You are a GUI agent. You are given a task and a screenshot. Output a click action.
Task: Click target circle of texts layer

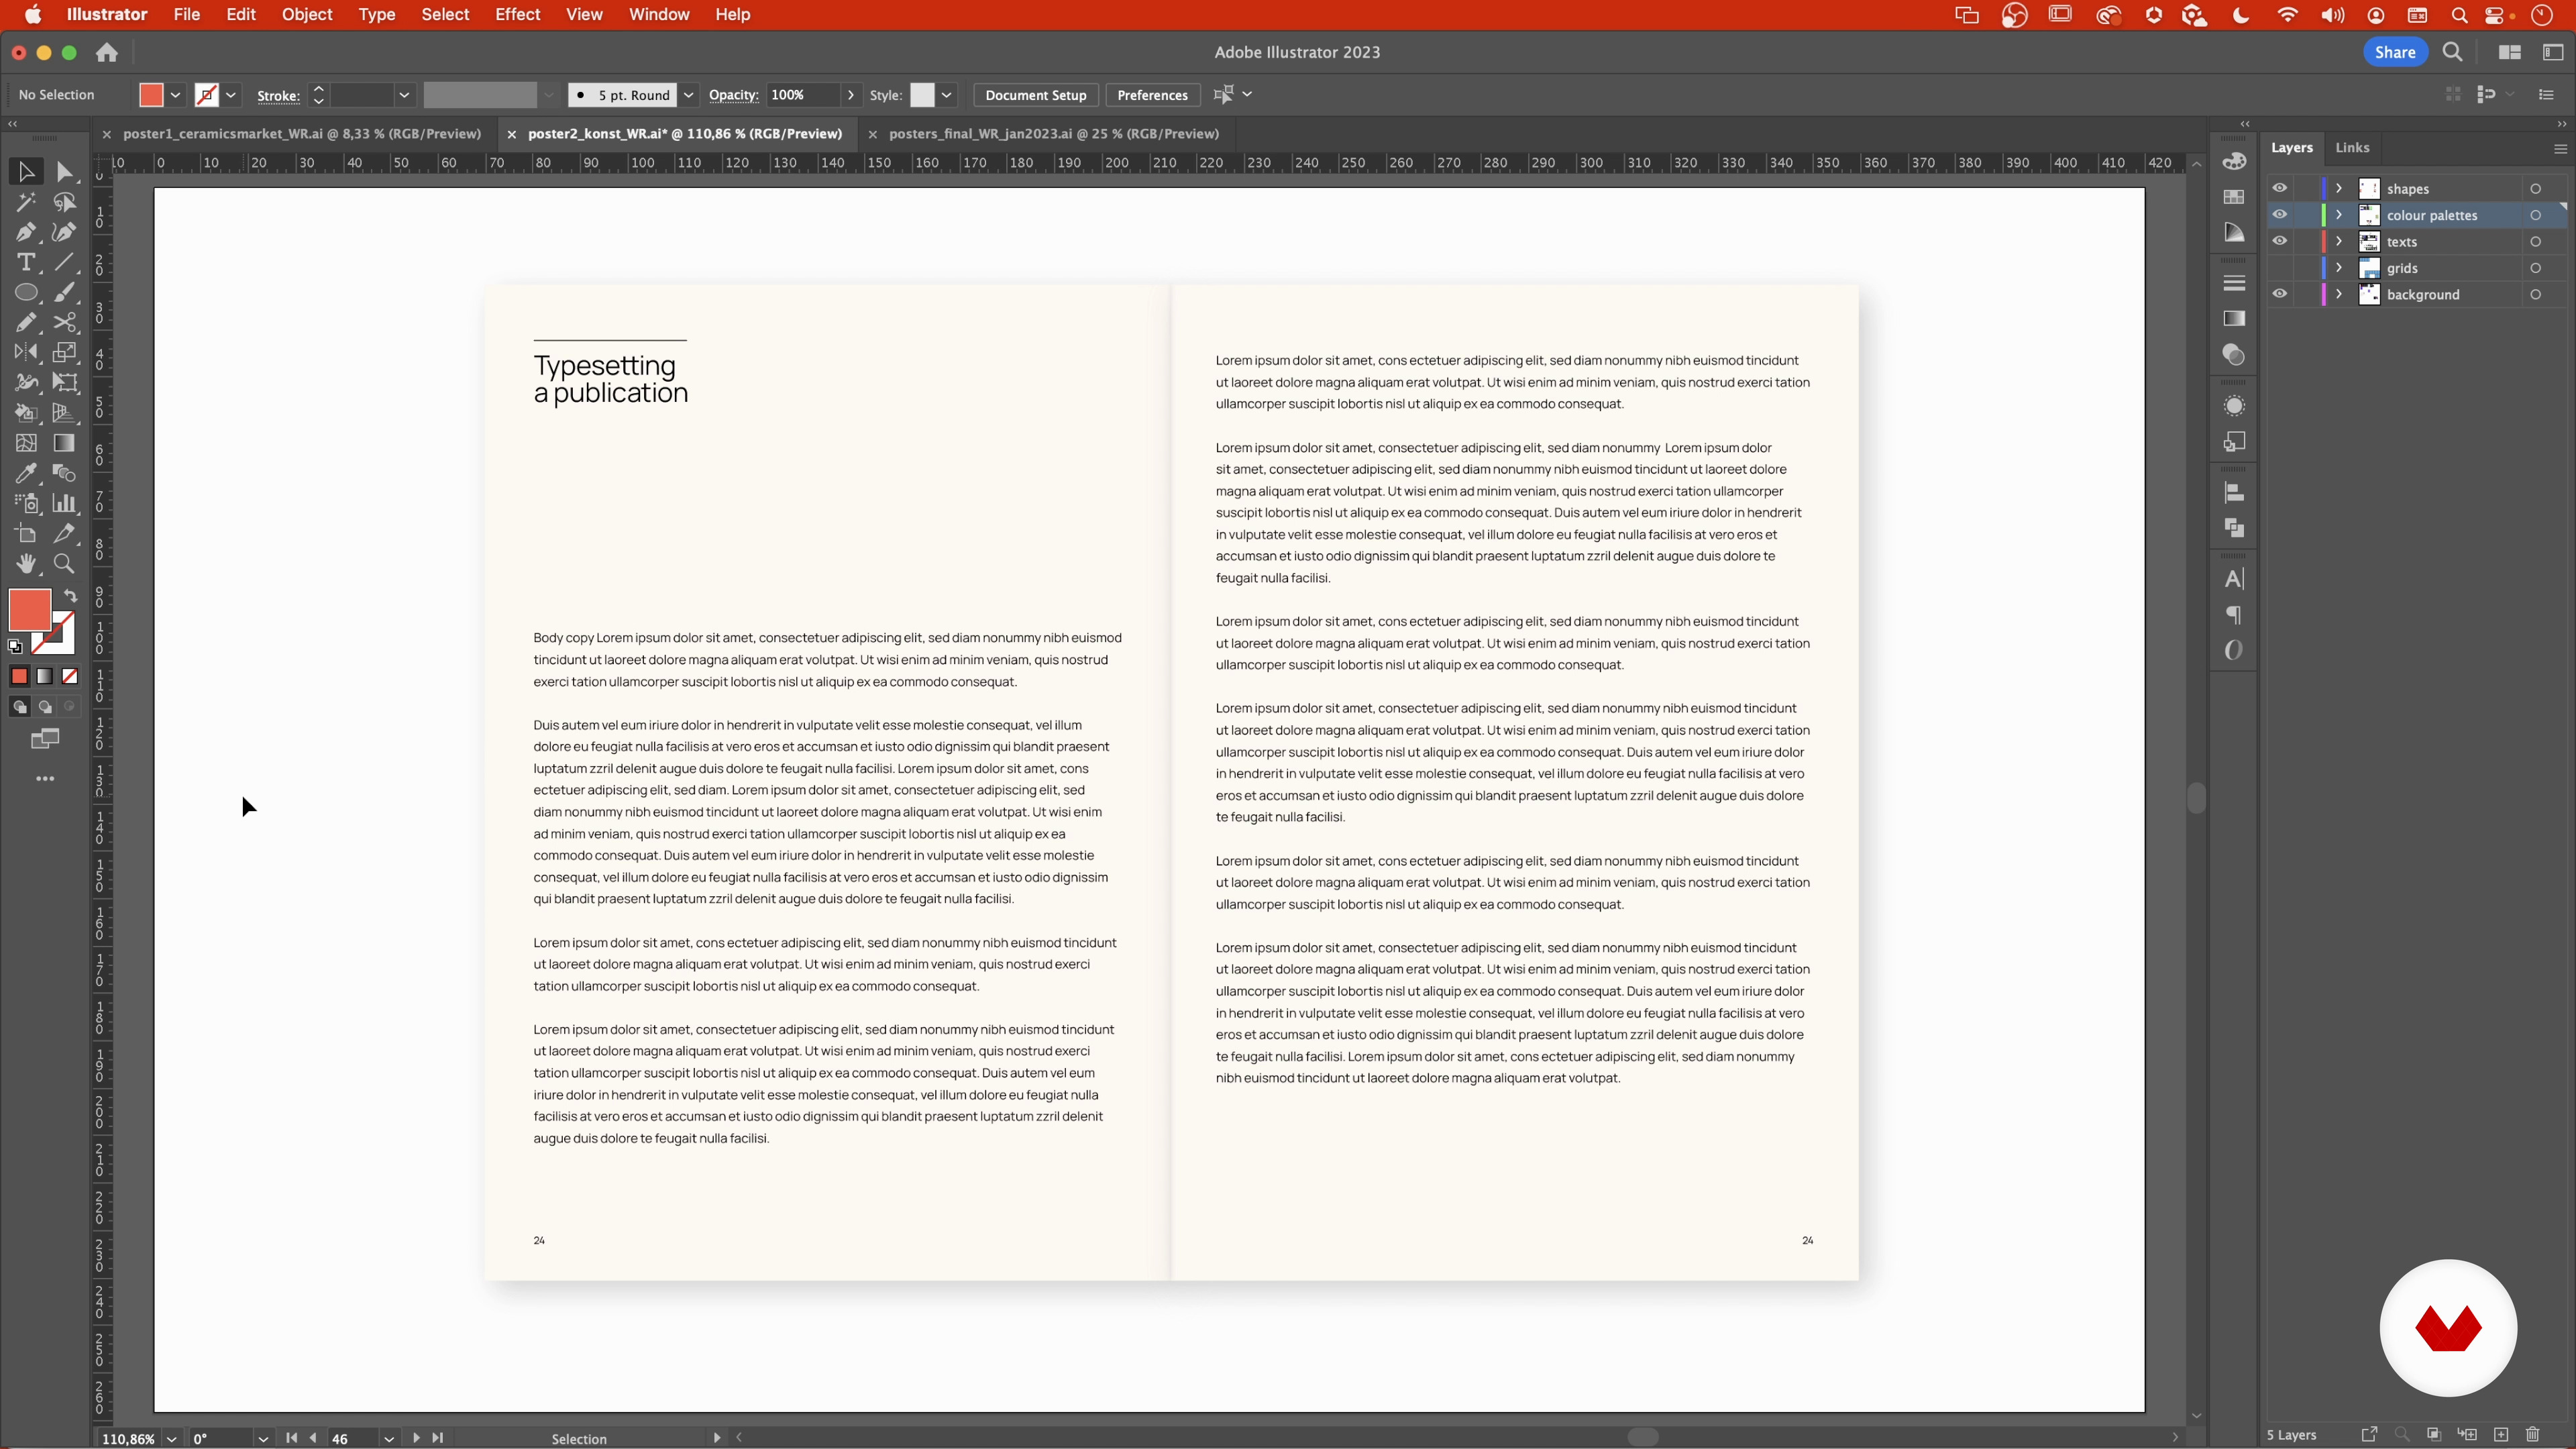coord(2535,242)
